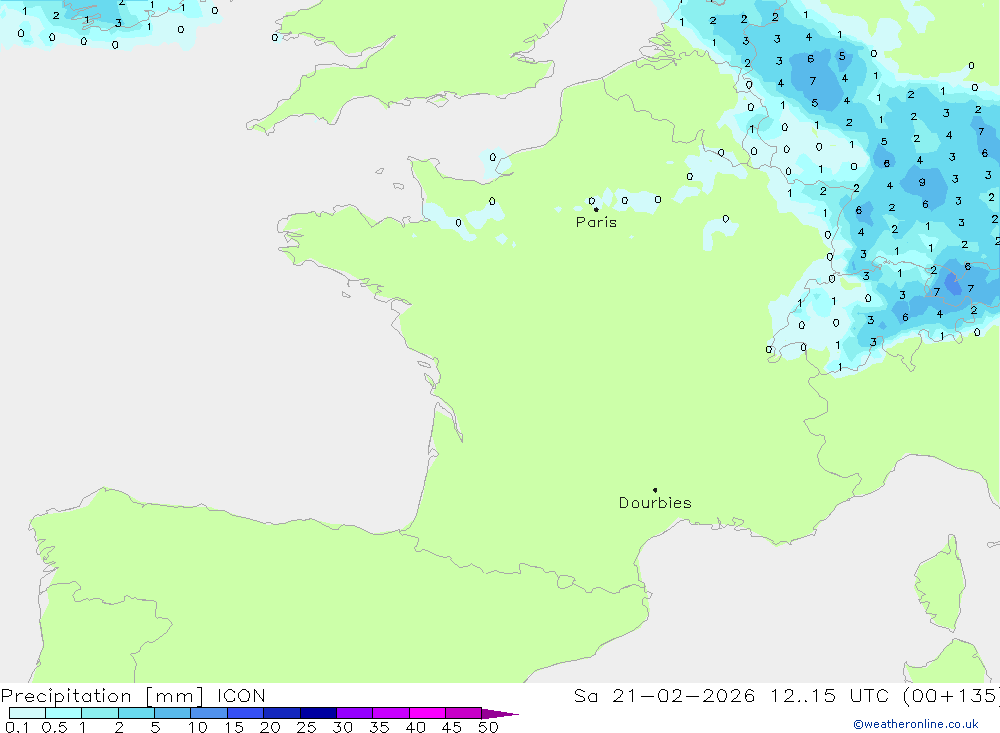
Task: Click the precipitation value 9 on the map
Action: [x=922, y=182]
